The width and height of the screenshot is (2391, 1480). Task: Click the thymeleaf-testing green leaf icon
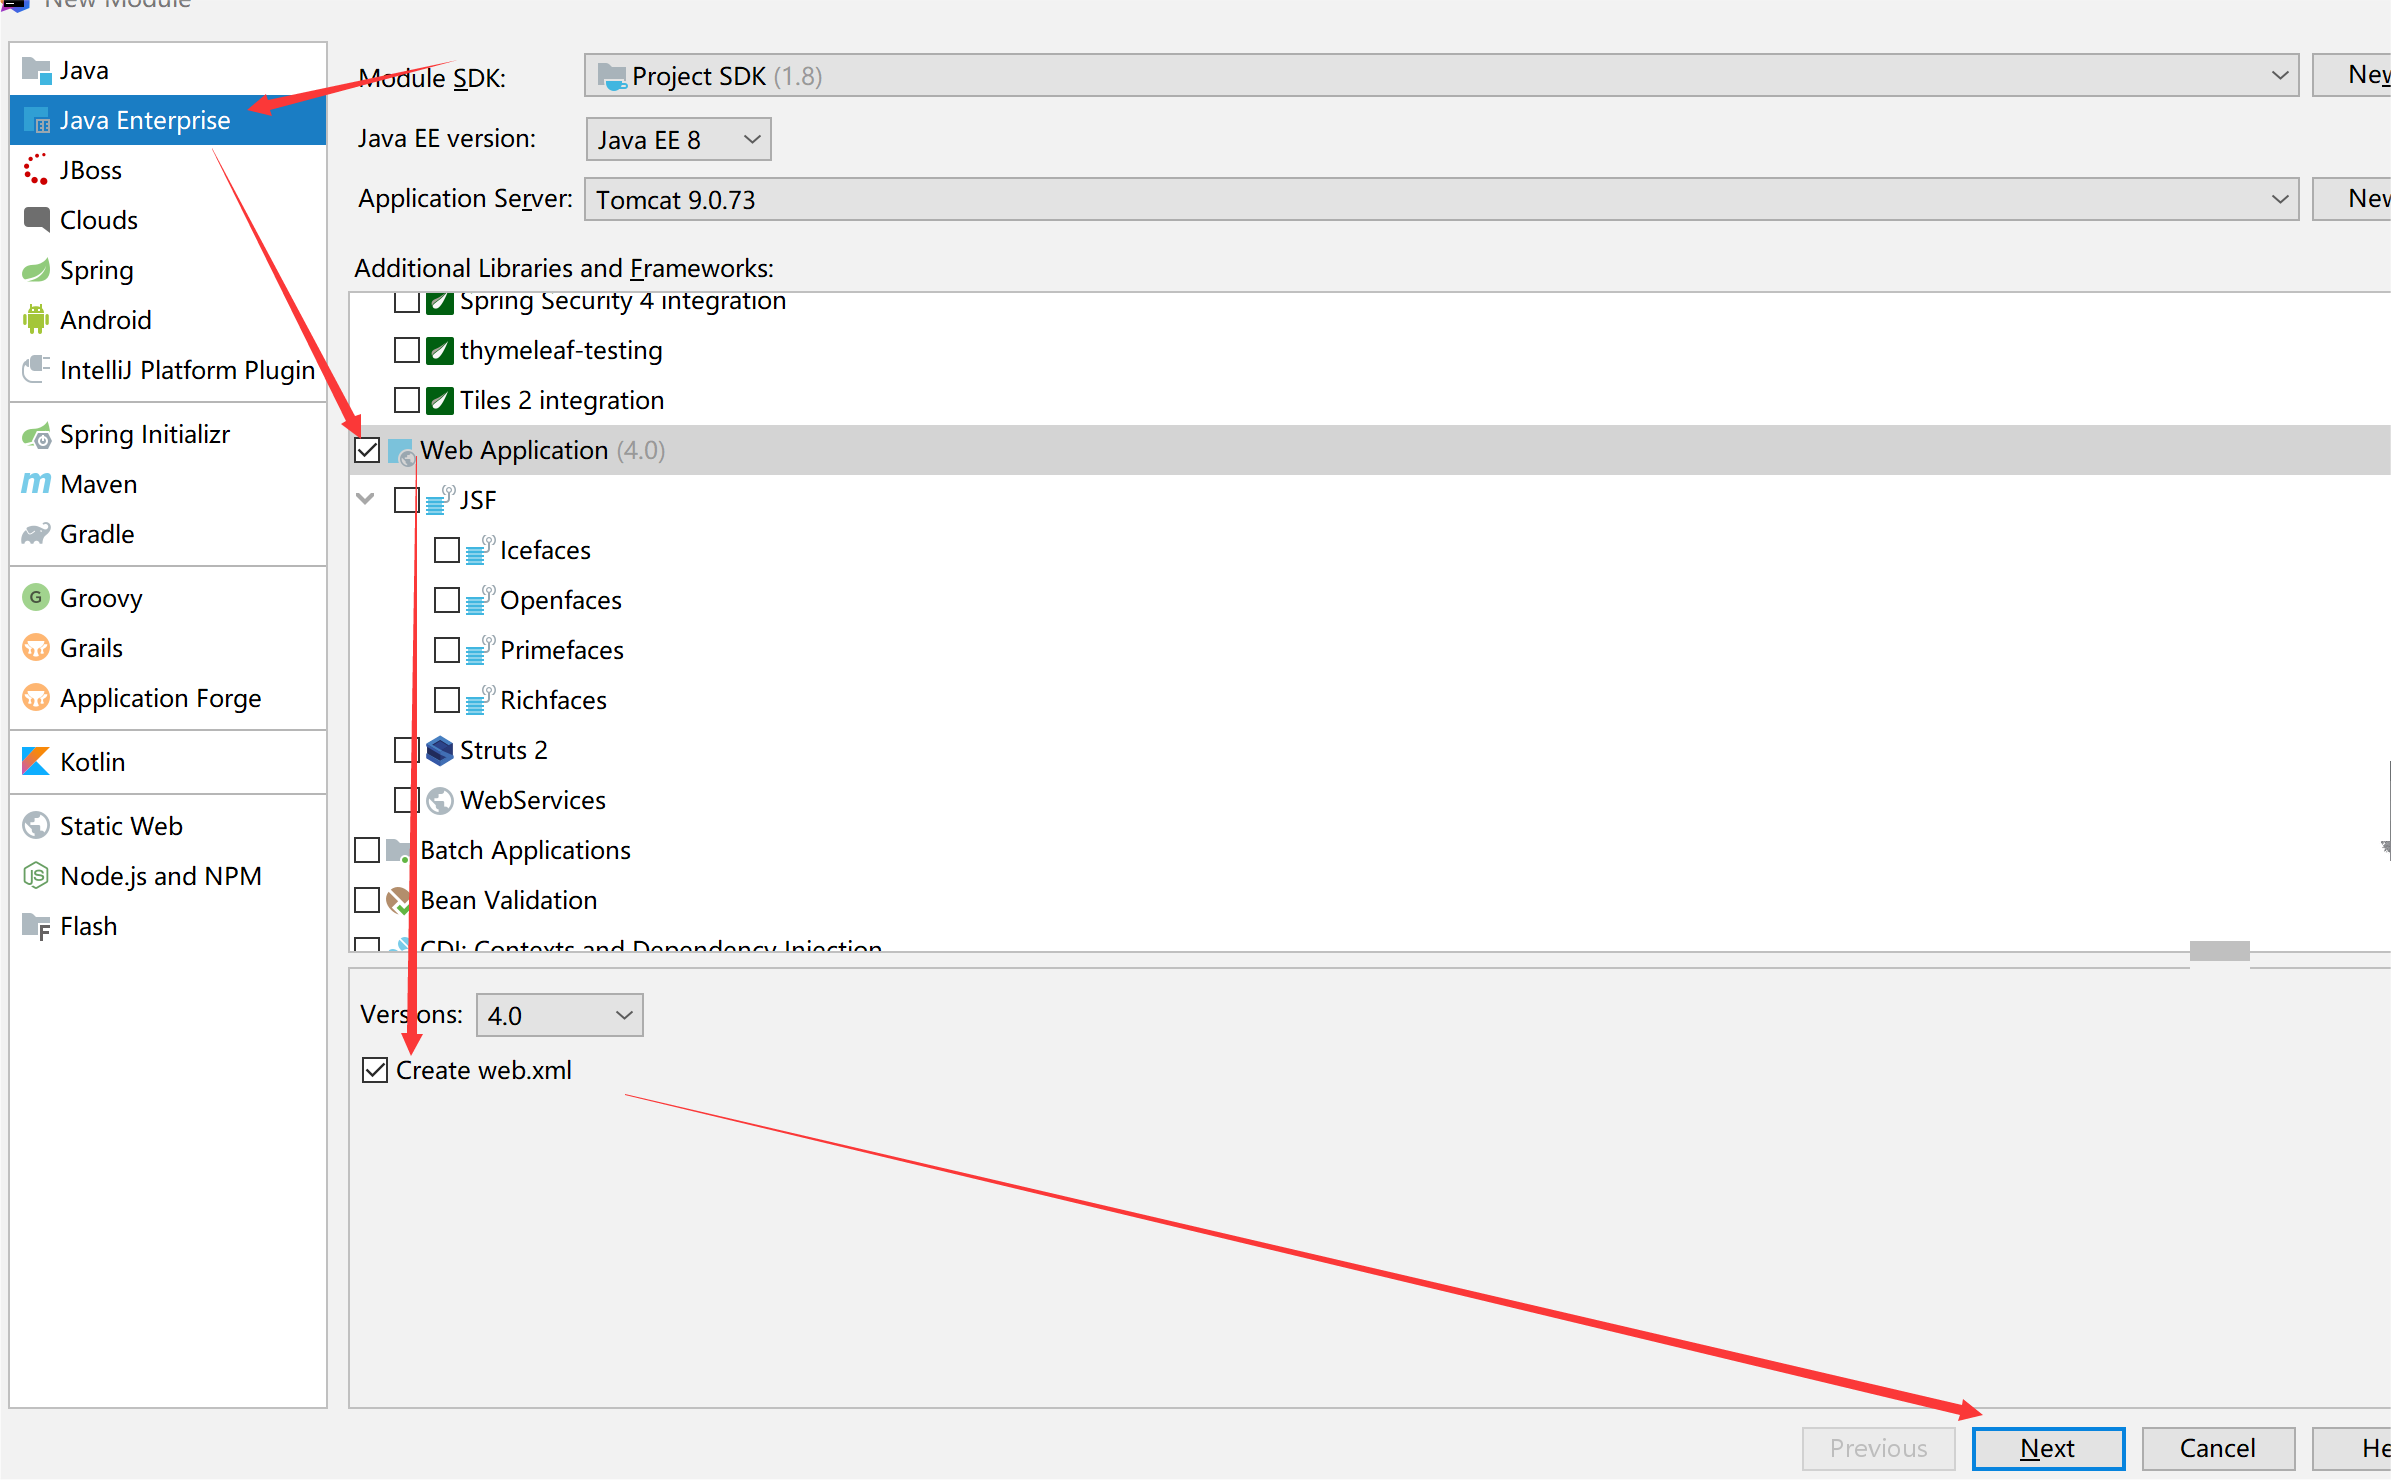(x=440, y=350)
